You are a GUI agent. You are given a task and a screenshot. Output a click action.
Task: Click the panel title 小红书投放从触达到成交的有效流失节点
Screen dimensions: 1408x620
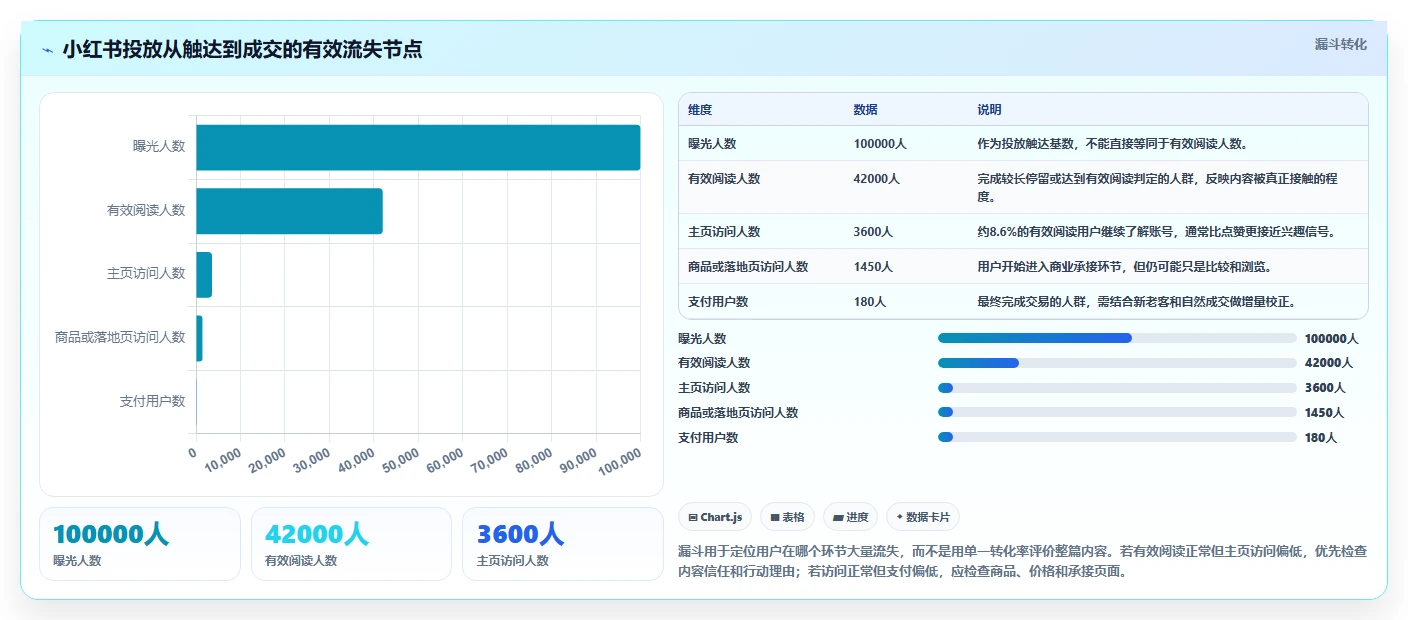point(242,49)
